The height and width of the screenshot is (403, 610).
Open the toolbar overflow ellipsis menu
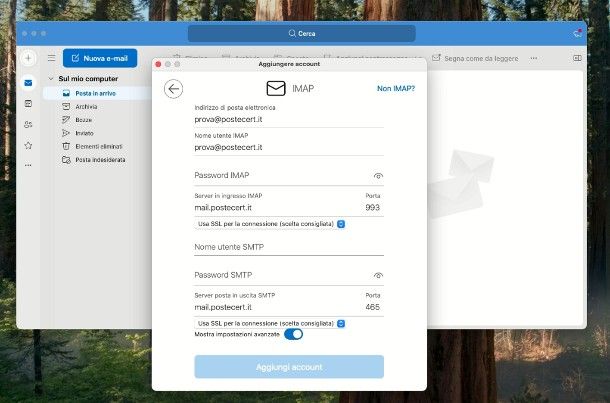[534, 58]
